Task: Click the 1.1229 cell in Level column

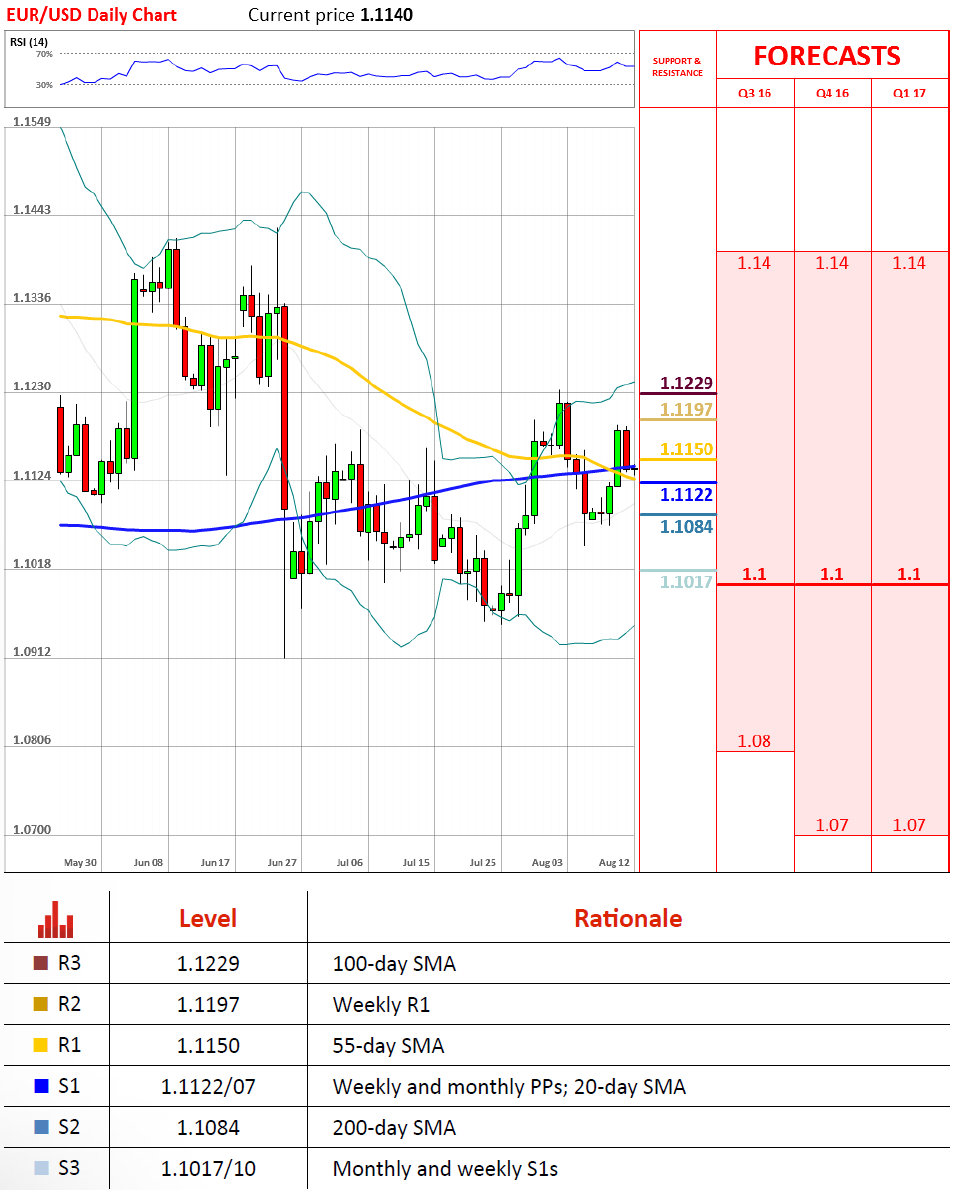Action: pos(208,964)
